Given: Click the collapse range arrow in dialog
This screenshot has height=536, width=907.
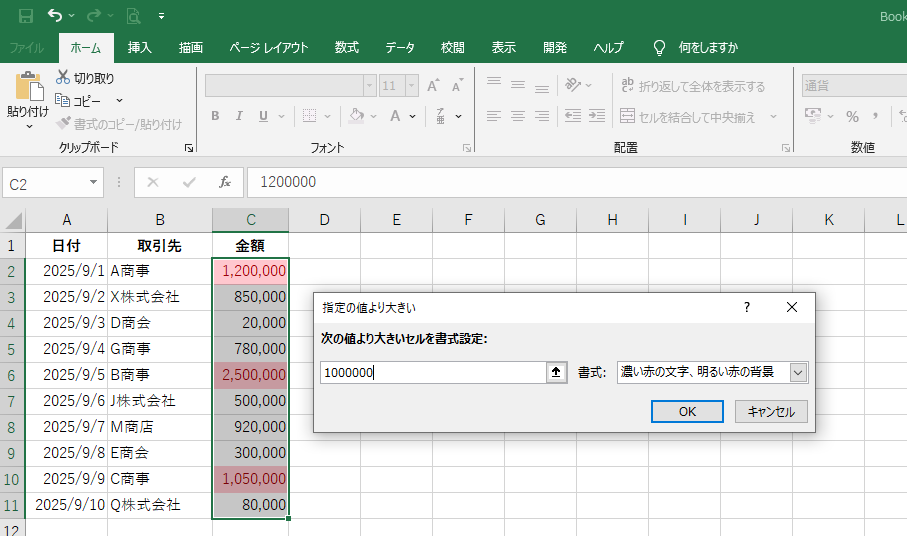Looking at the screenshot, I should (557, 372).
